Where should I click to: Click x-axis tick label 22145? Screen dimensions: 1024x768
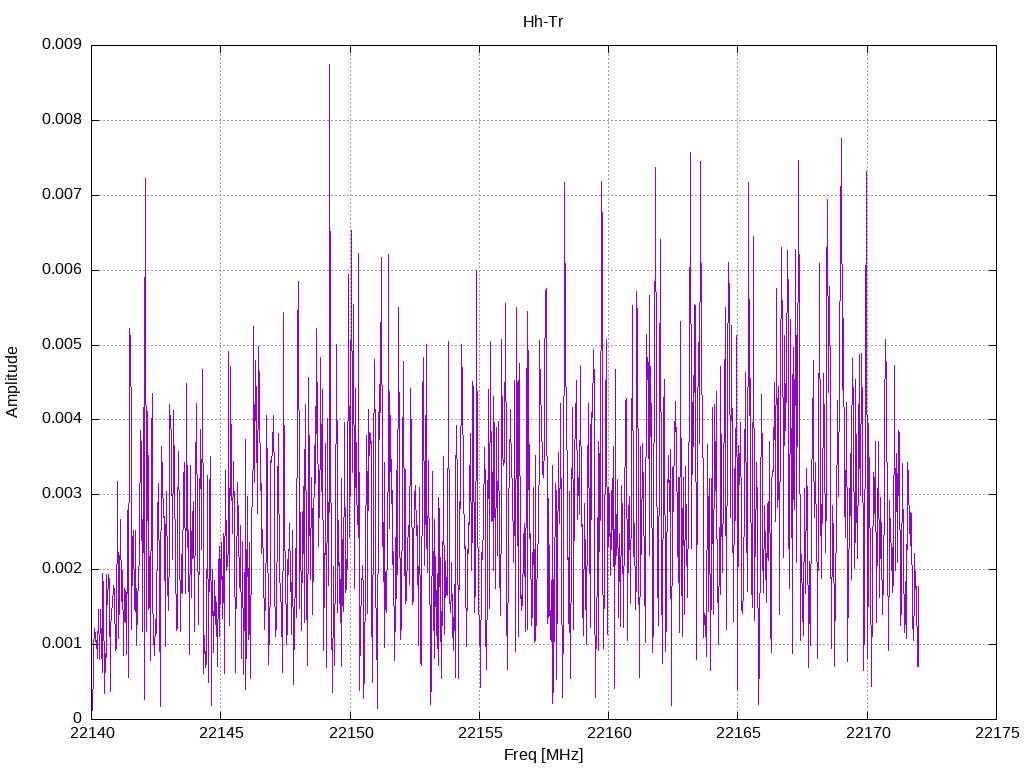[221, 733]
